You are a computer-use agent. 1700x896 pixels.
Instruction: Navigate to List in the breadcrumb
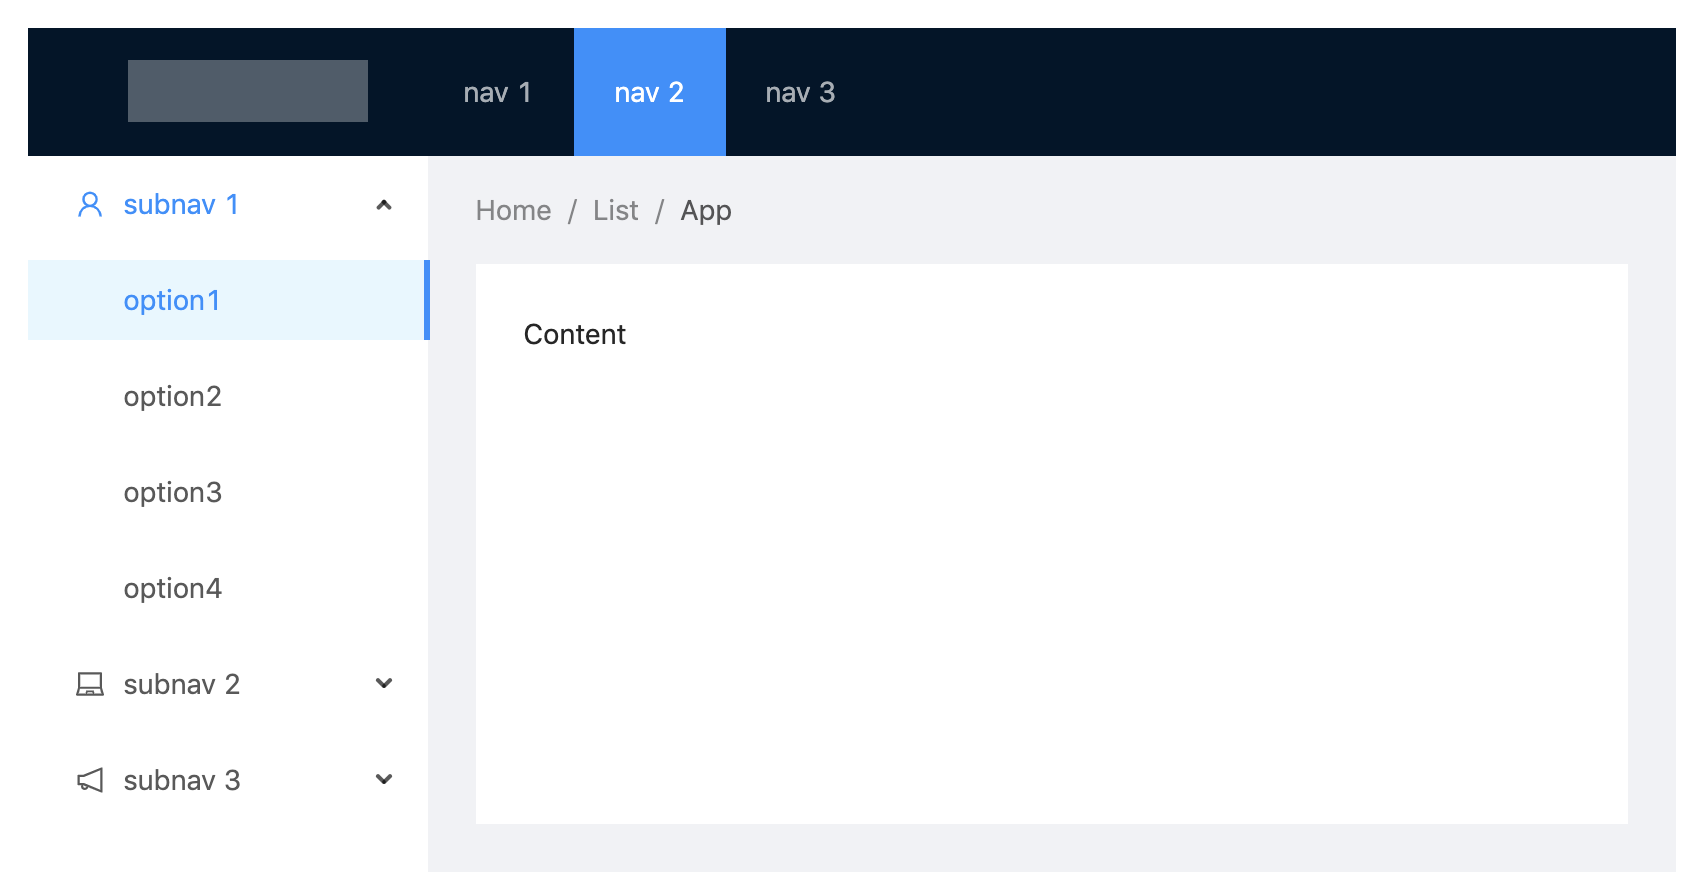pos(615,211)
